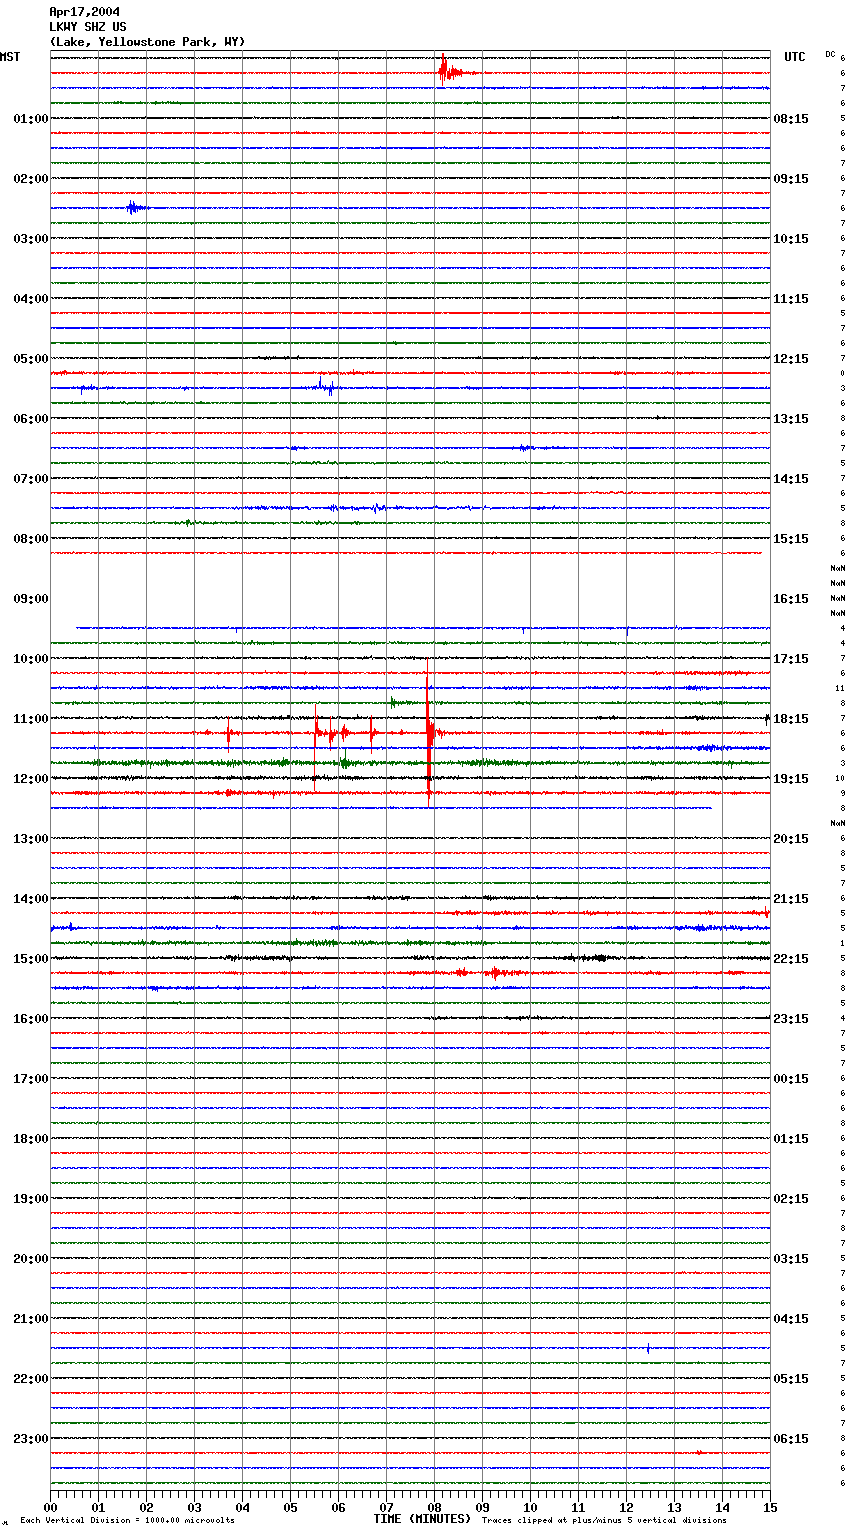Click the '12:00' MST hour label
The image size is (850, 1534).
tap(31, 779)
